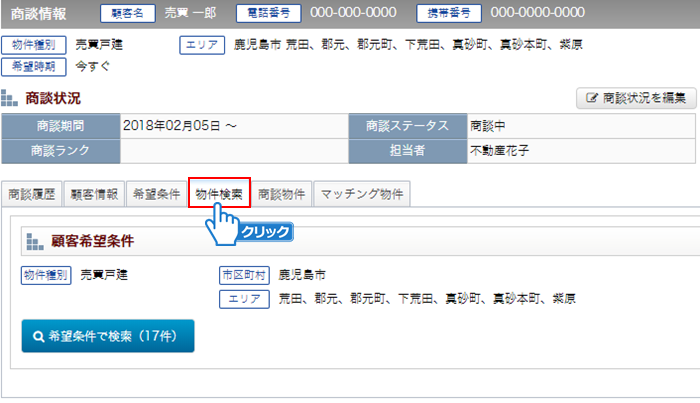Click the pencil icon in 商談状況を編集

click(592, 98)
